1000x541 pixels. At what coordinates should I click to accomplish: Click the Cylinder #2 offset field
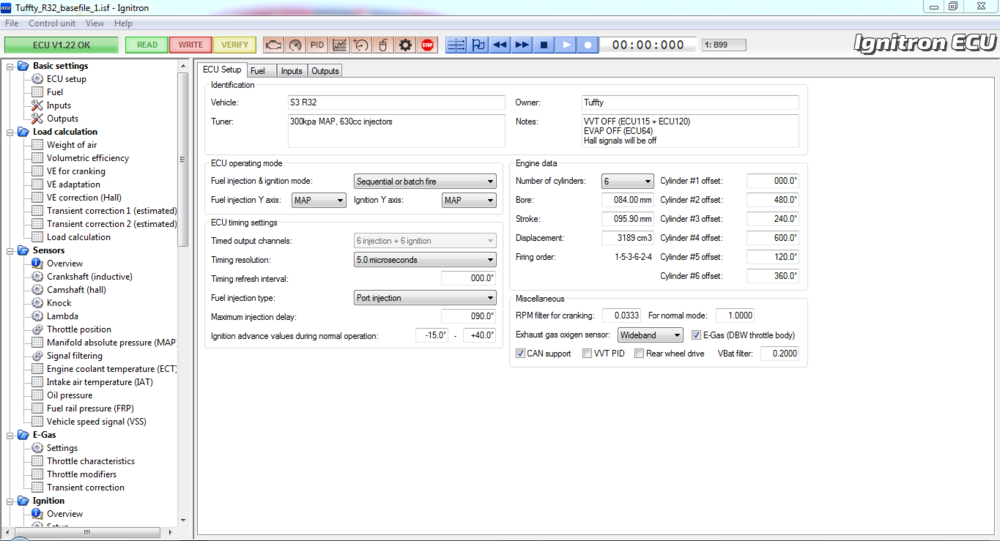772,200
